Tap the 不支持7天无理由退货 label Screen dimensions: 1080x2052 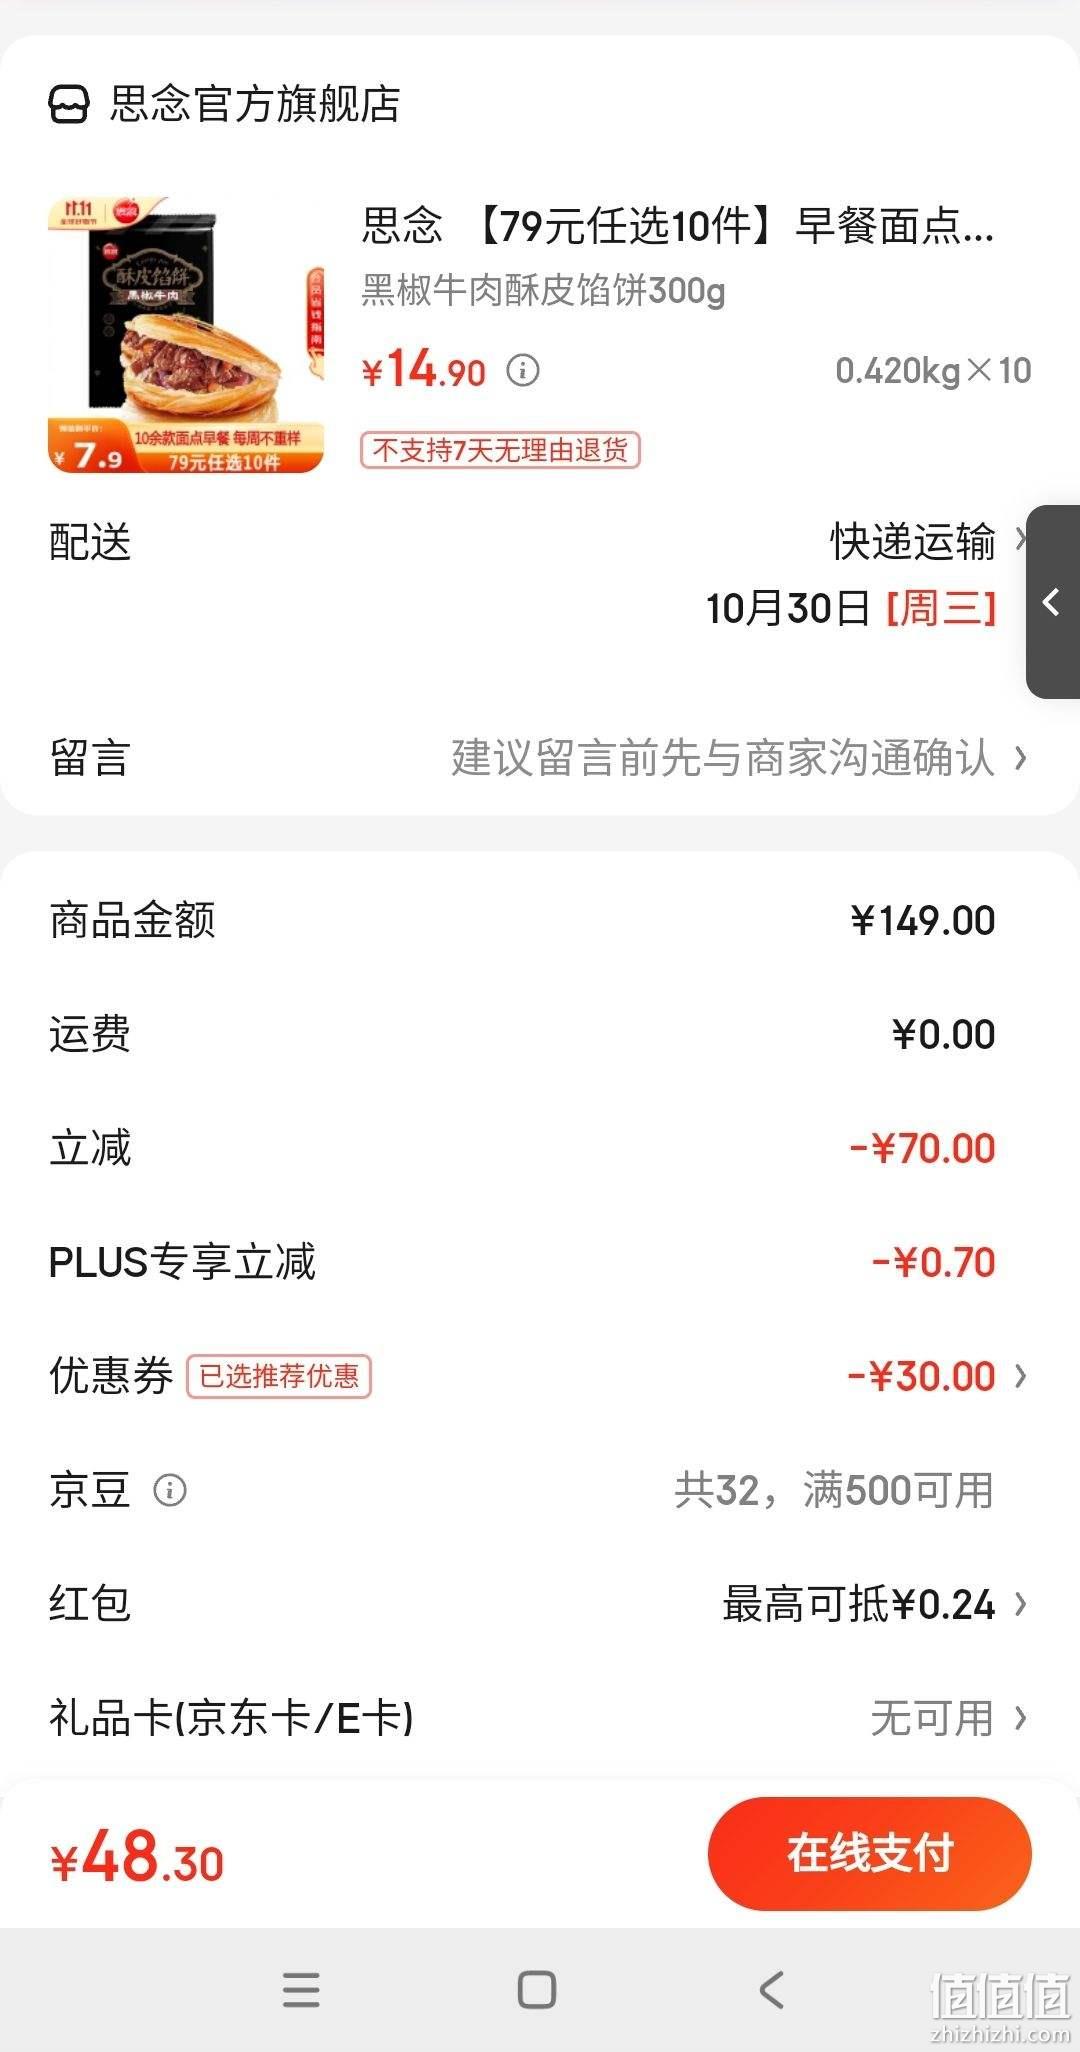pos(500,450)
